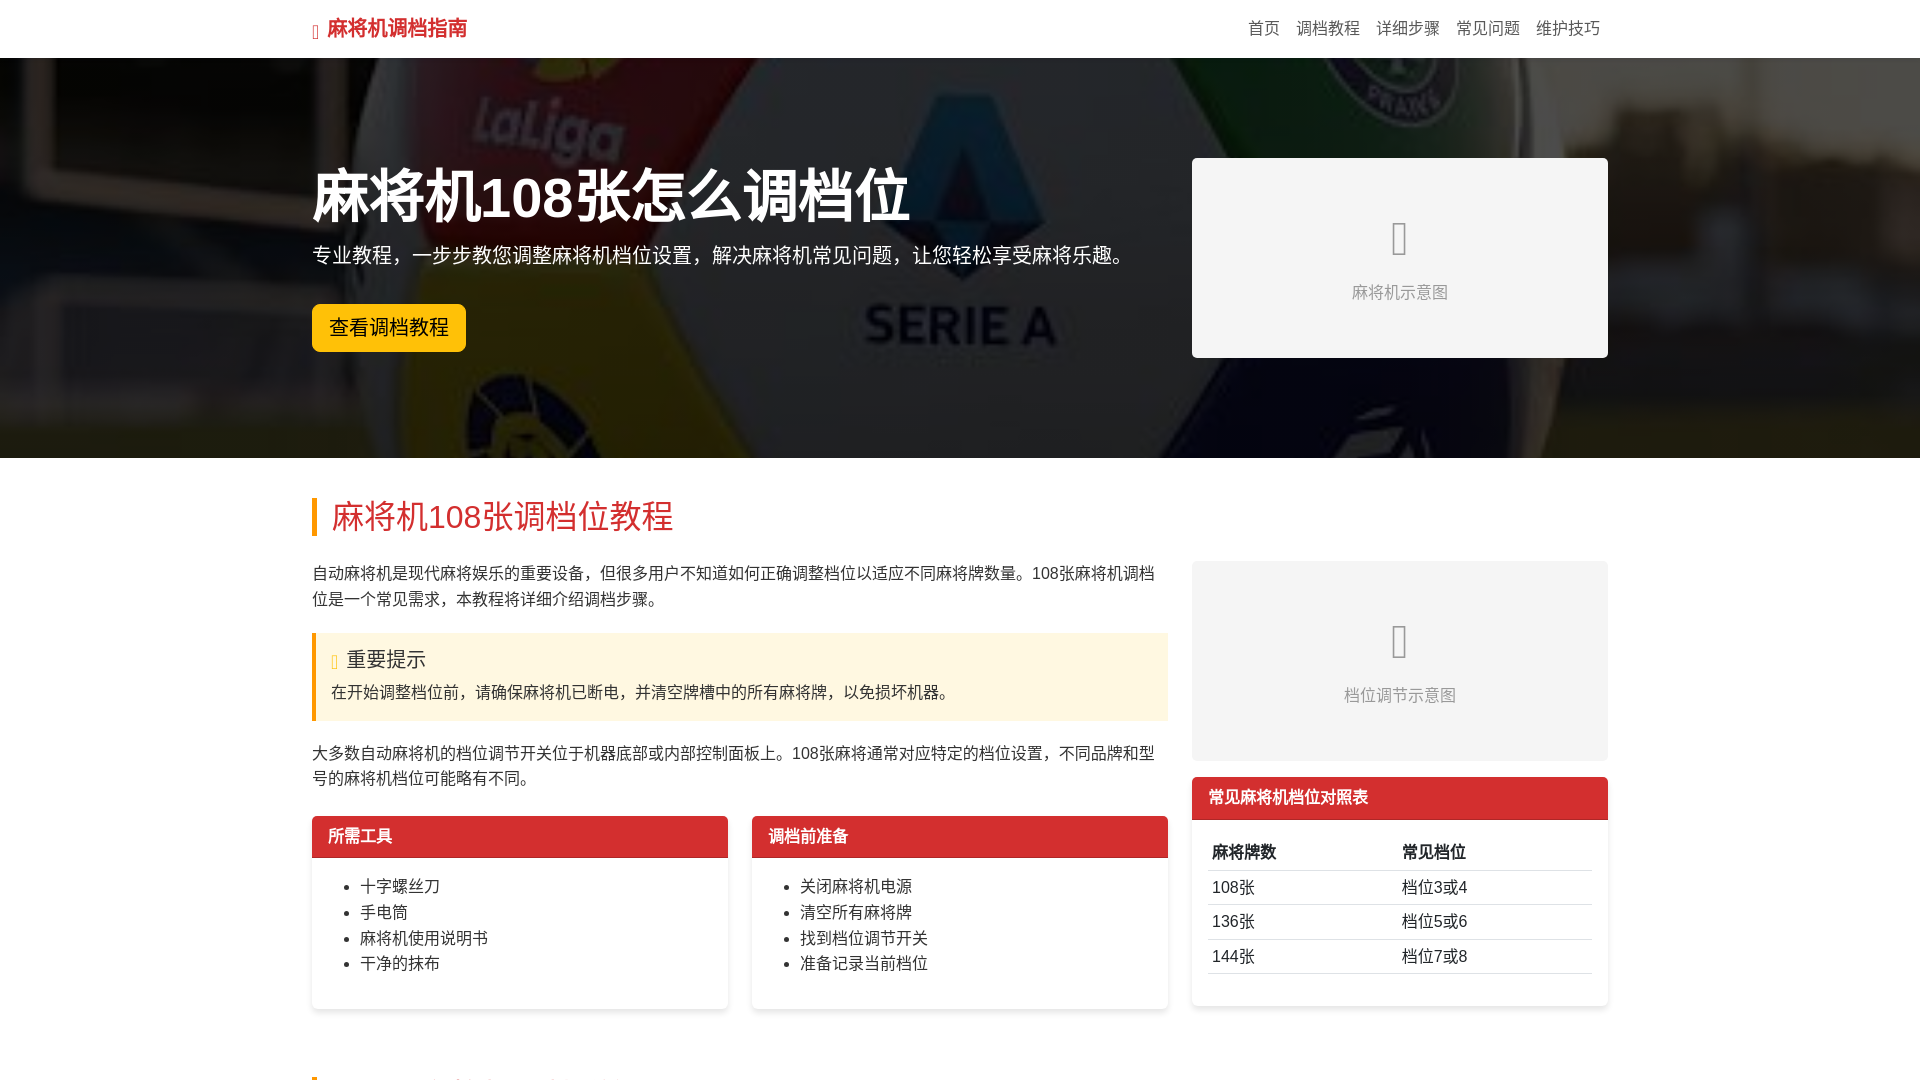Click the 重要提示 notice title
The height and width of the screenshot is (1080, 1920).
pos(386,660)
